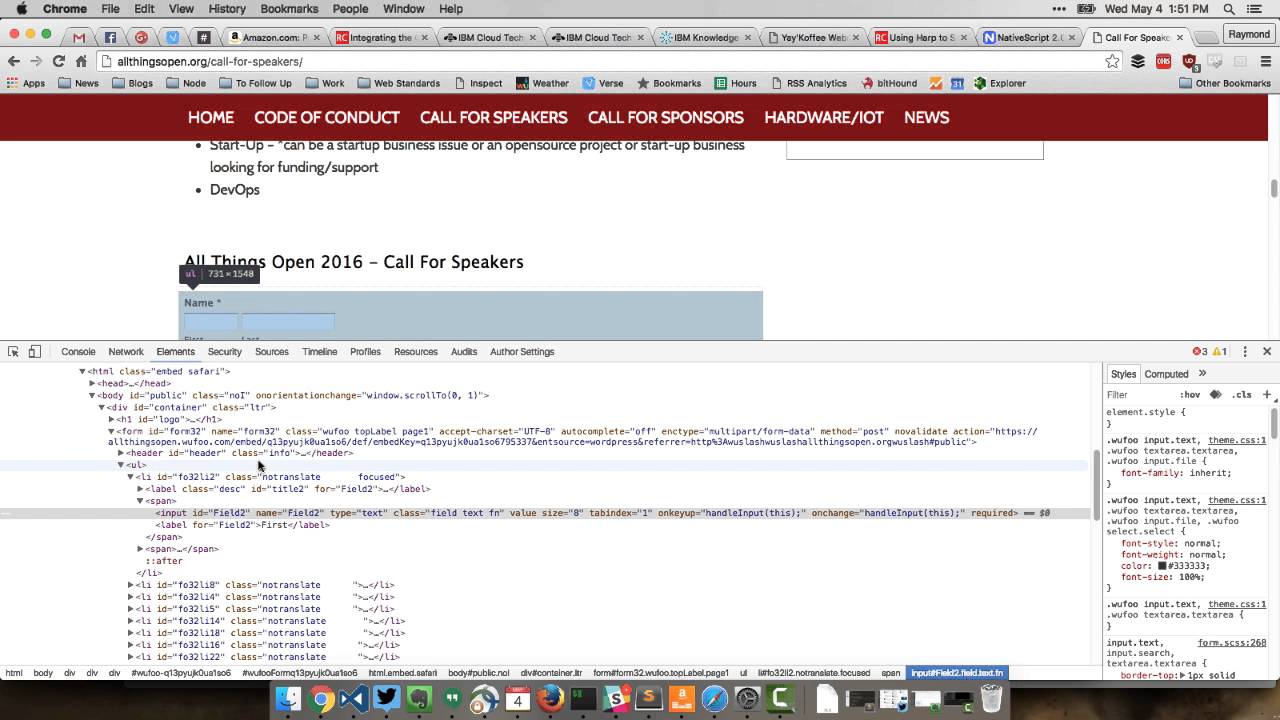Click the Chrome back arrow

(x=14, y=61)
